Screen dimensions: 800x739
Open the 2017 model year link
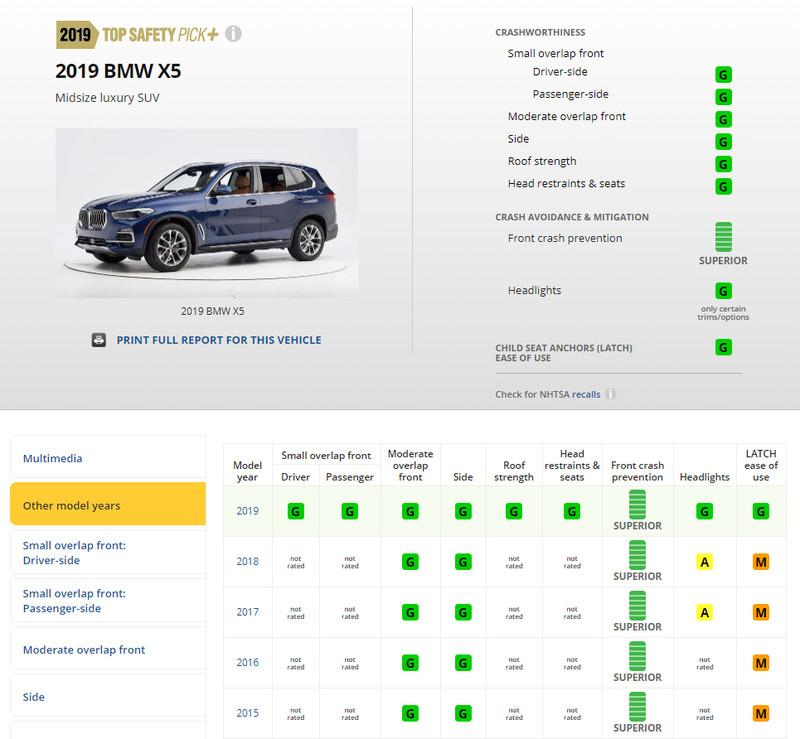247,612
